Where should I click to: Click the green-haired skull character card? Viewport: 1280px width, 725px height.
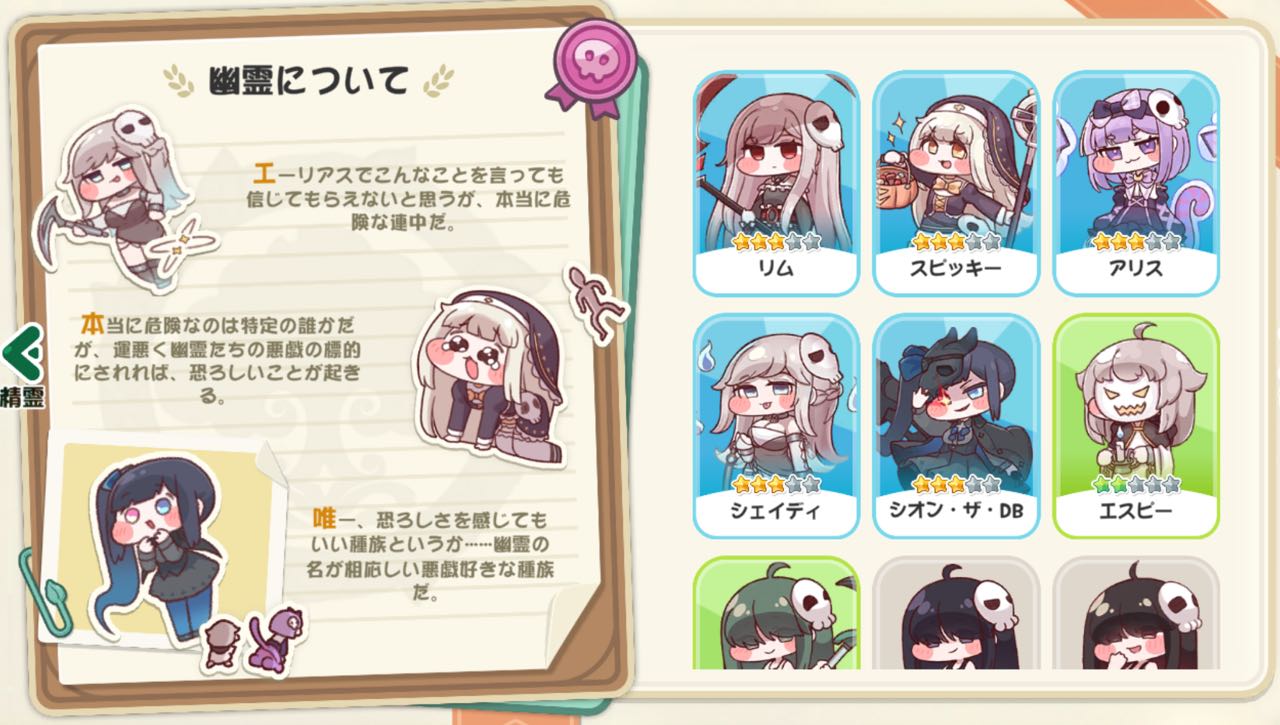[x=776, y=613]
